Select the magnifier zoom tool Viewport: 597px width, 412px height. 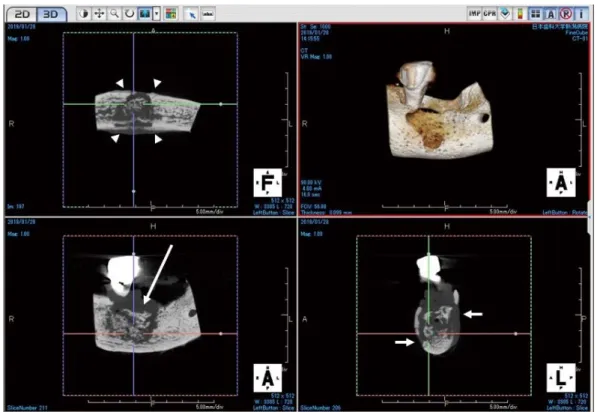114,14
